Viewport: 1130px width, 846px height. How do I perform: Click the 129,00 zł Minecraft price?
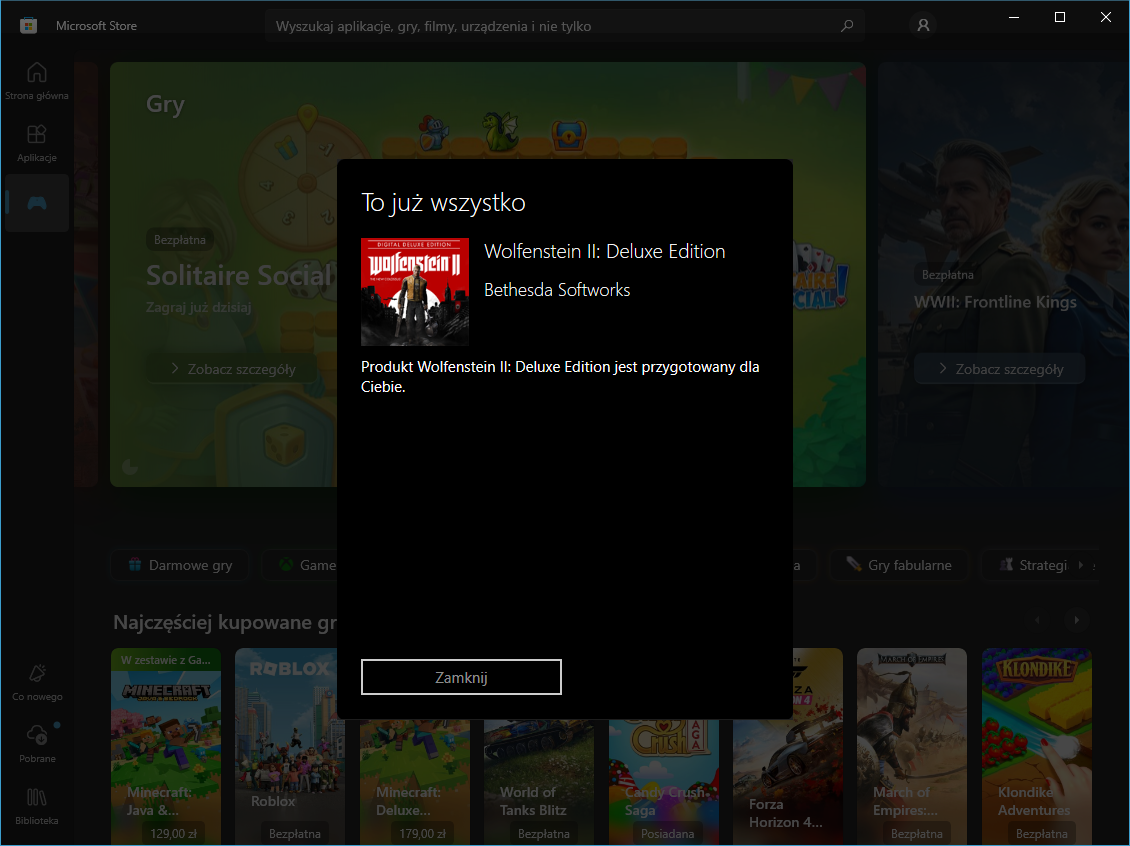pyautogui.click(x=173, y=834)
